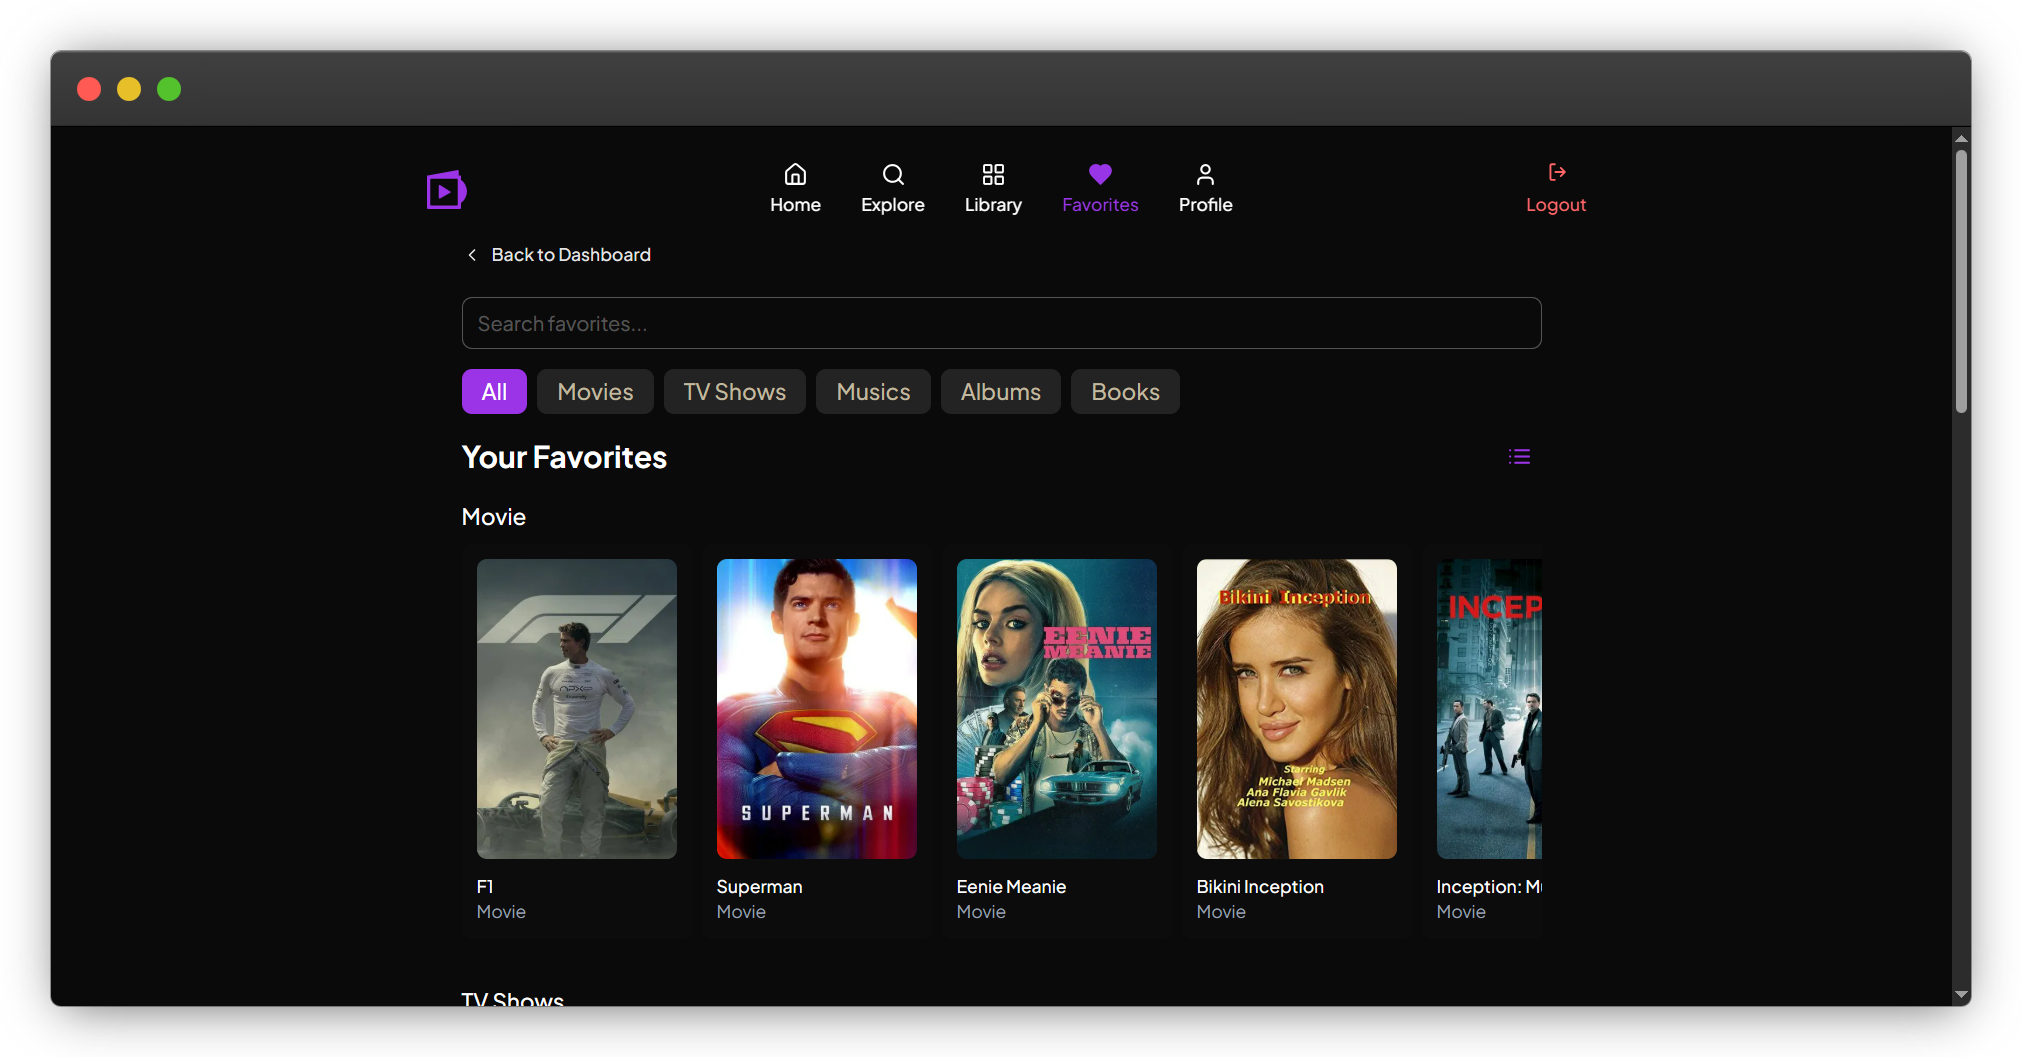The height and width of the screenshot is (1057, 2022).
Task: Select the All filter tab
Action: click(x=494, y=392)
